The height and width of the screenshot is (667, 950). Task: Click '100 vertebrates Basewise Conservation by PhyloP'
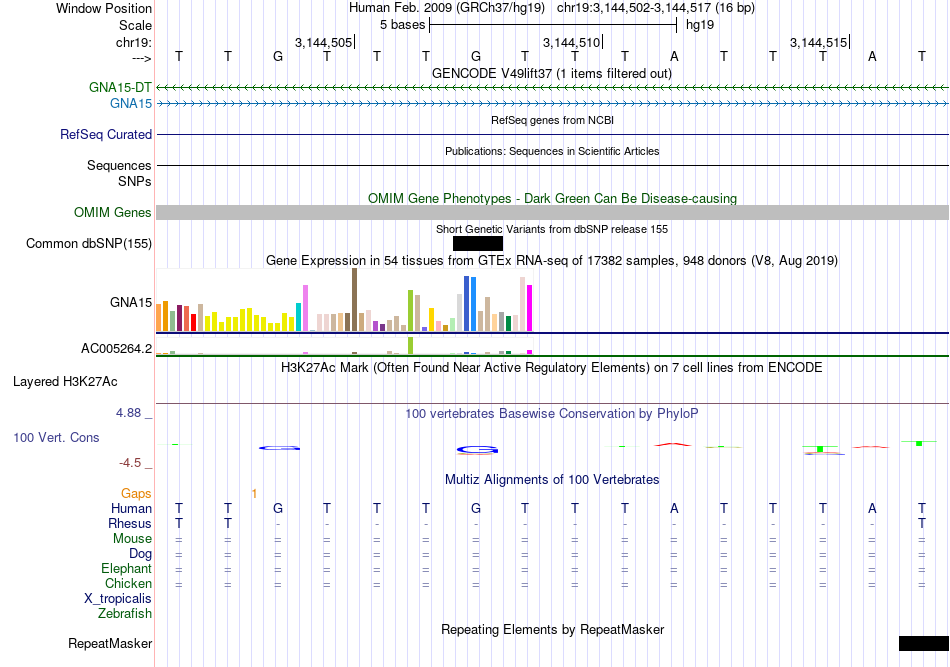552,413
